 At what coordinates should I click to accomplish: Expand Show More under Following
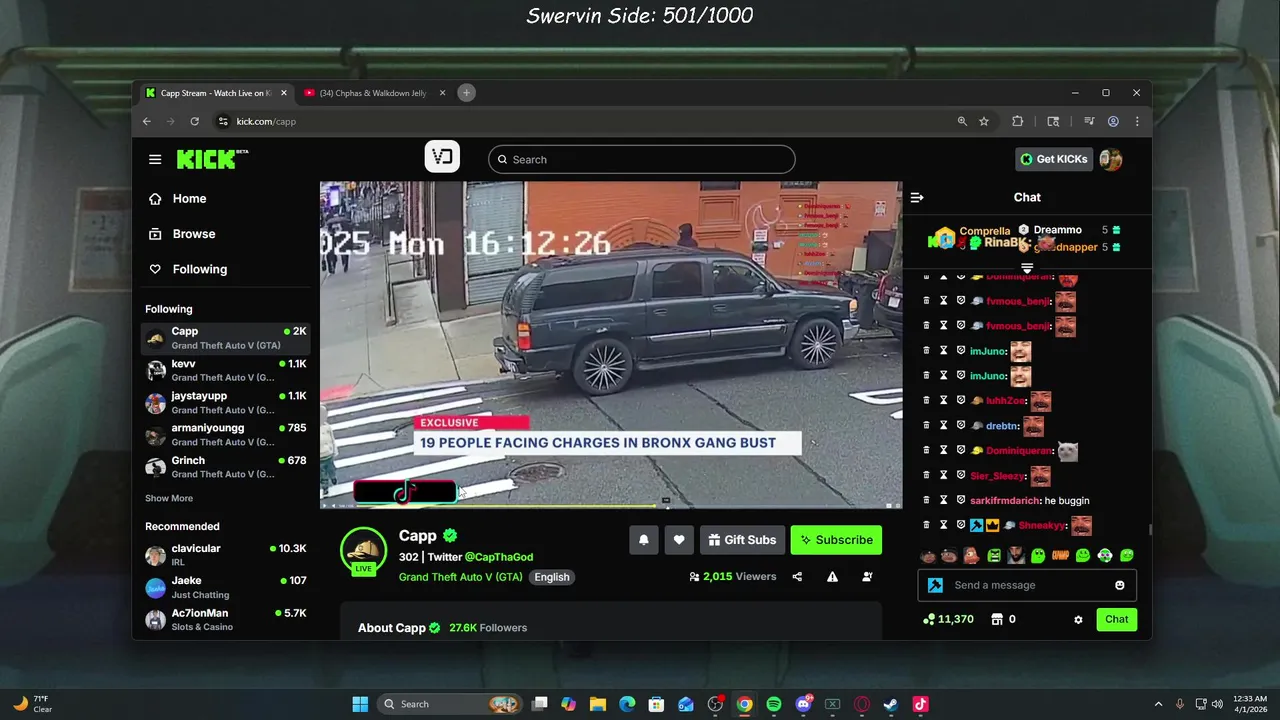pos(169,498)
